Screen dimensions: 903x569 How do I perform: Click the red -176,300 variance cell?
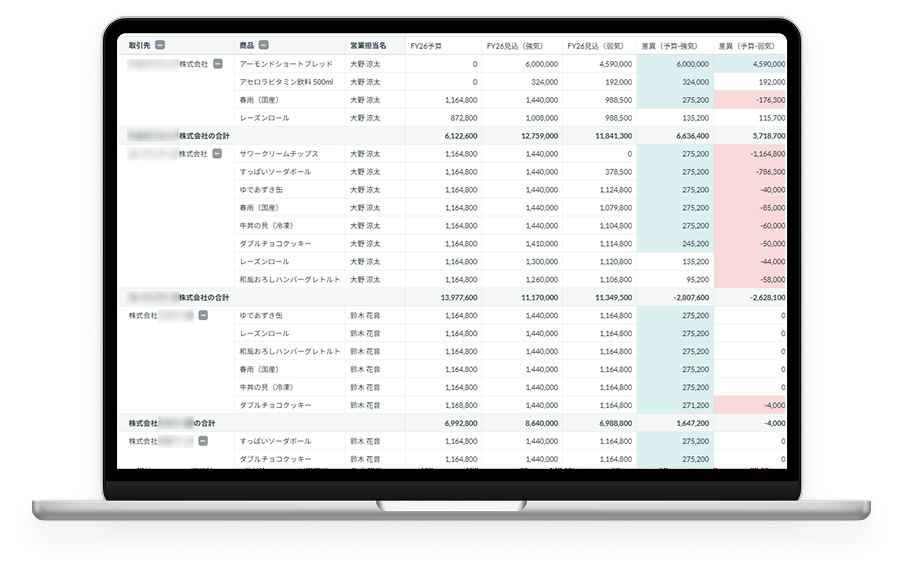(x=750, y=100)
